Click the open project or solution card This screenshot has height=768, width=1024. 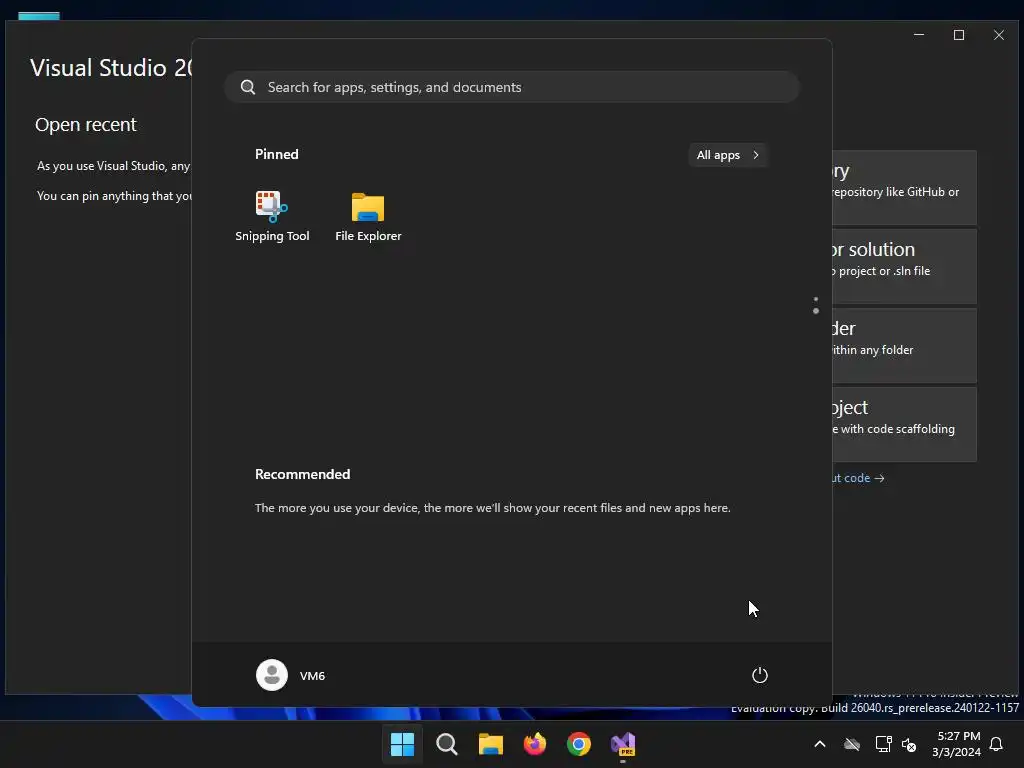(904, 266)
